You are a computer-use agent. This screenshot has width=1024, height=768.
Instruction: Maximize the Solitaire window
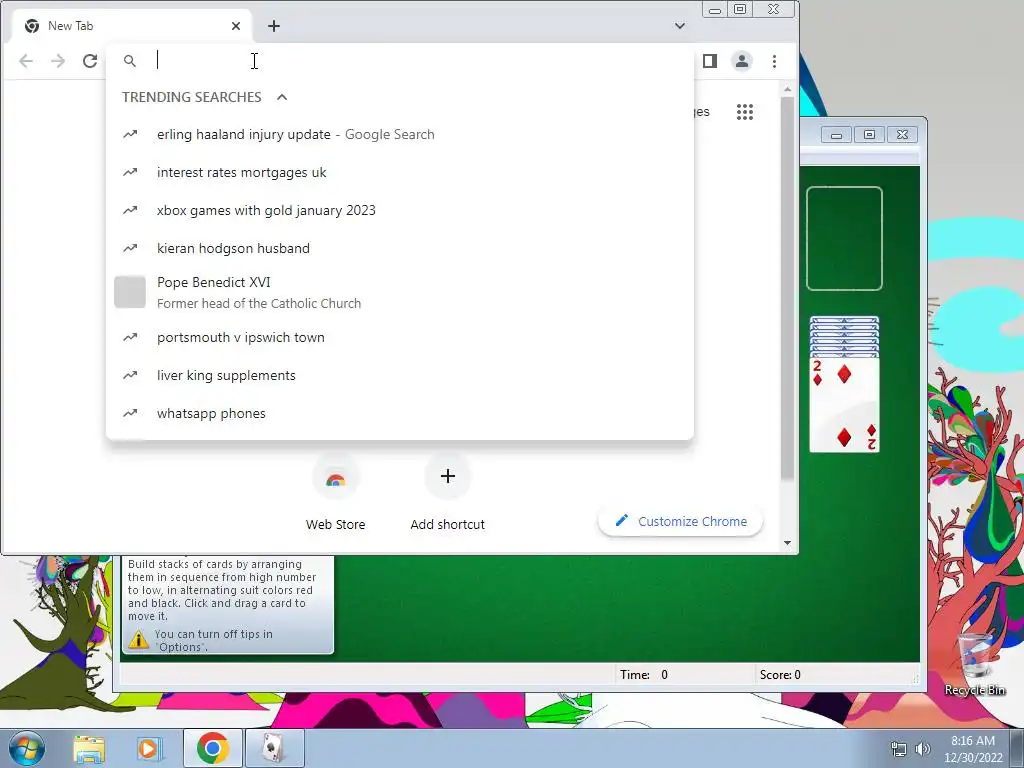[x=869, y=135]
